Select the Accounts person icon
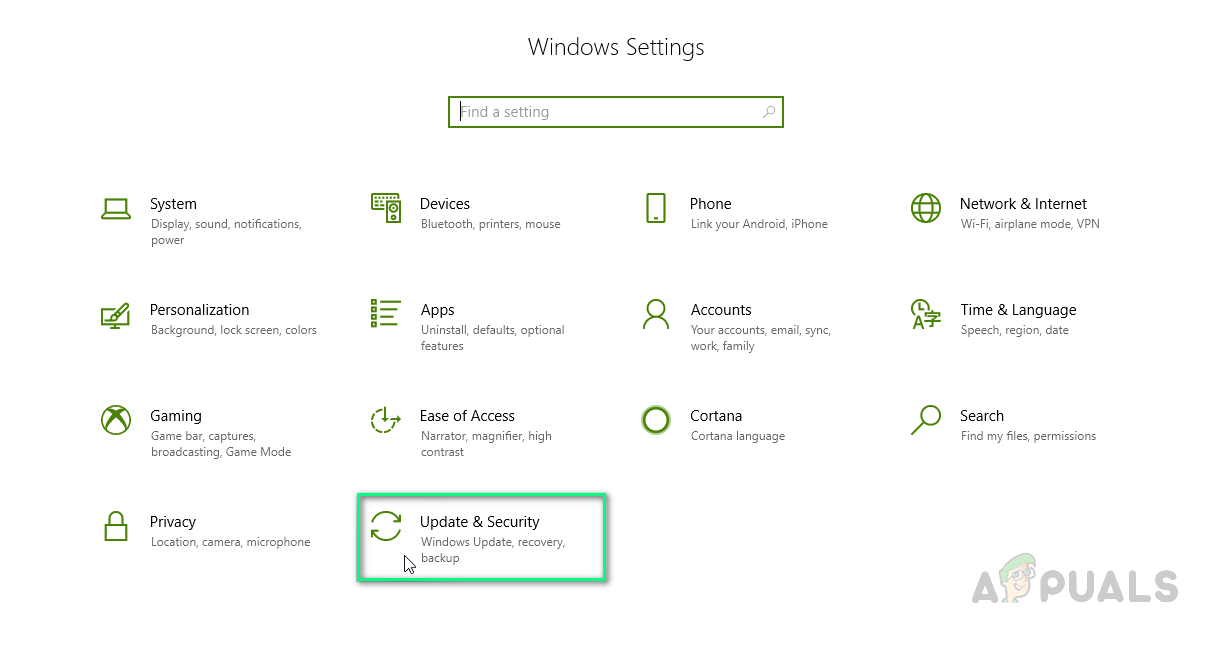Viewport: 1219px width, 647px height. click(656, 314)
